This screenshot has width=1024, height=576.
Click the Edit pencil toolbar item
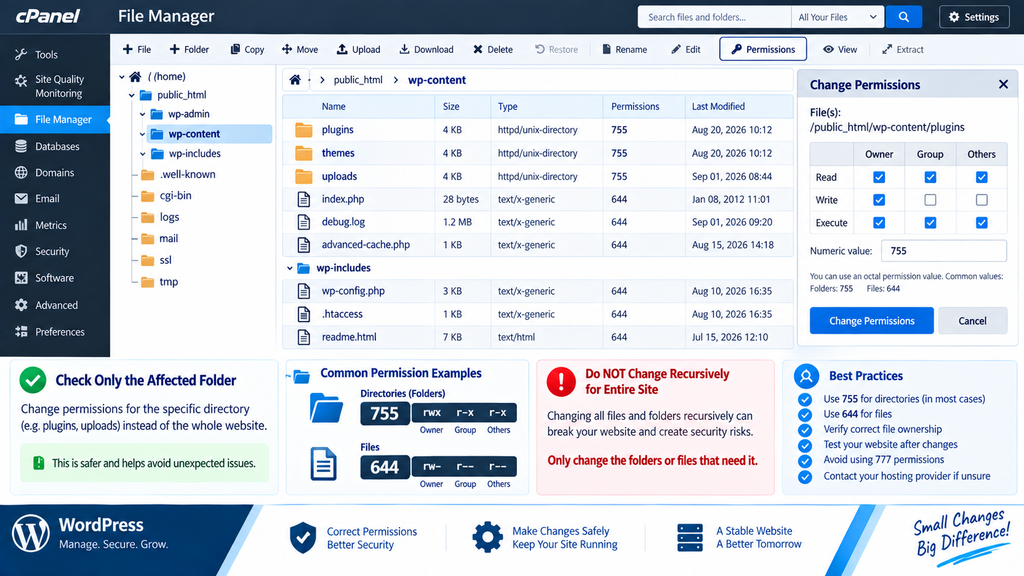(685, 49)
